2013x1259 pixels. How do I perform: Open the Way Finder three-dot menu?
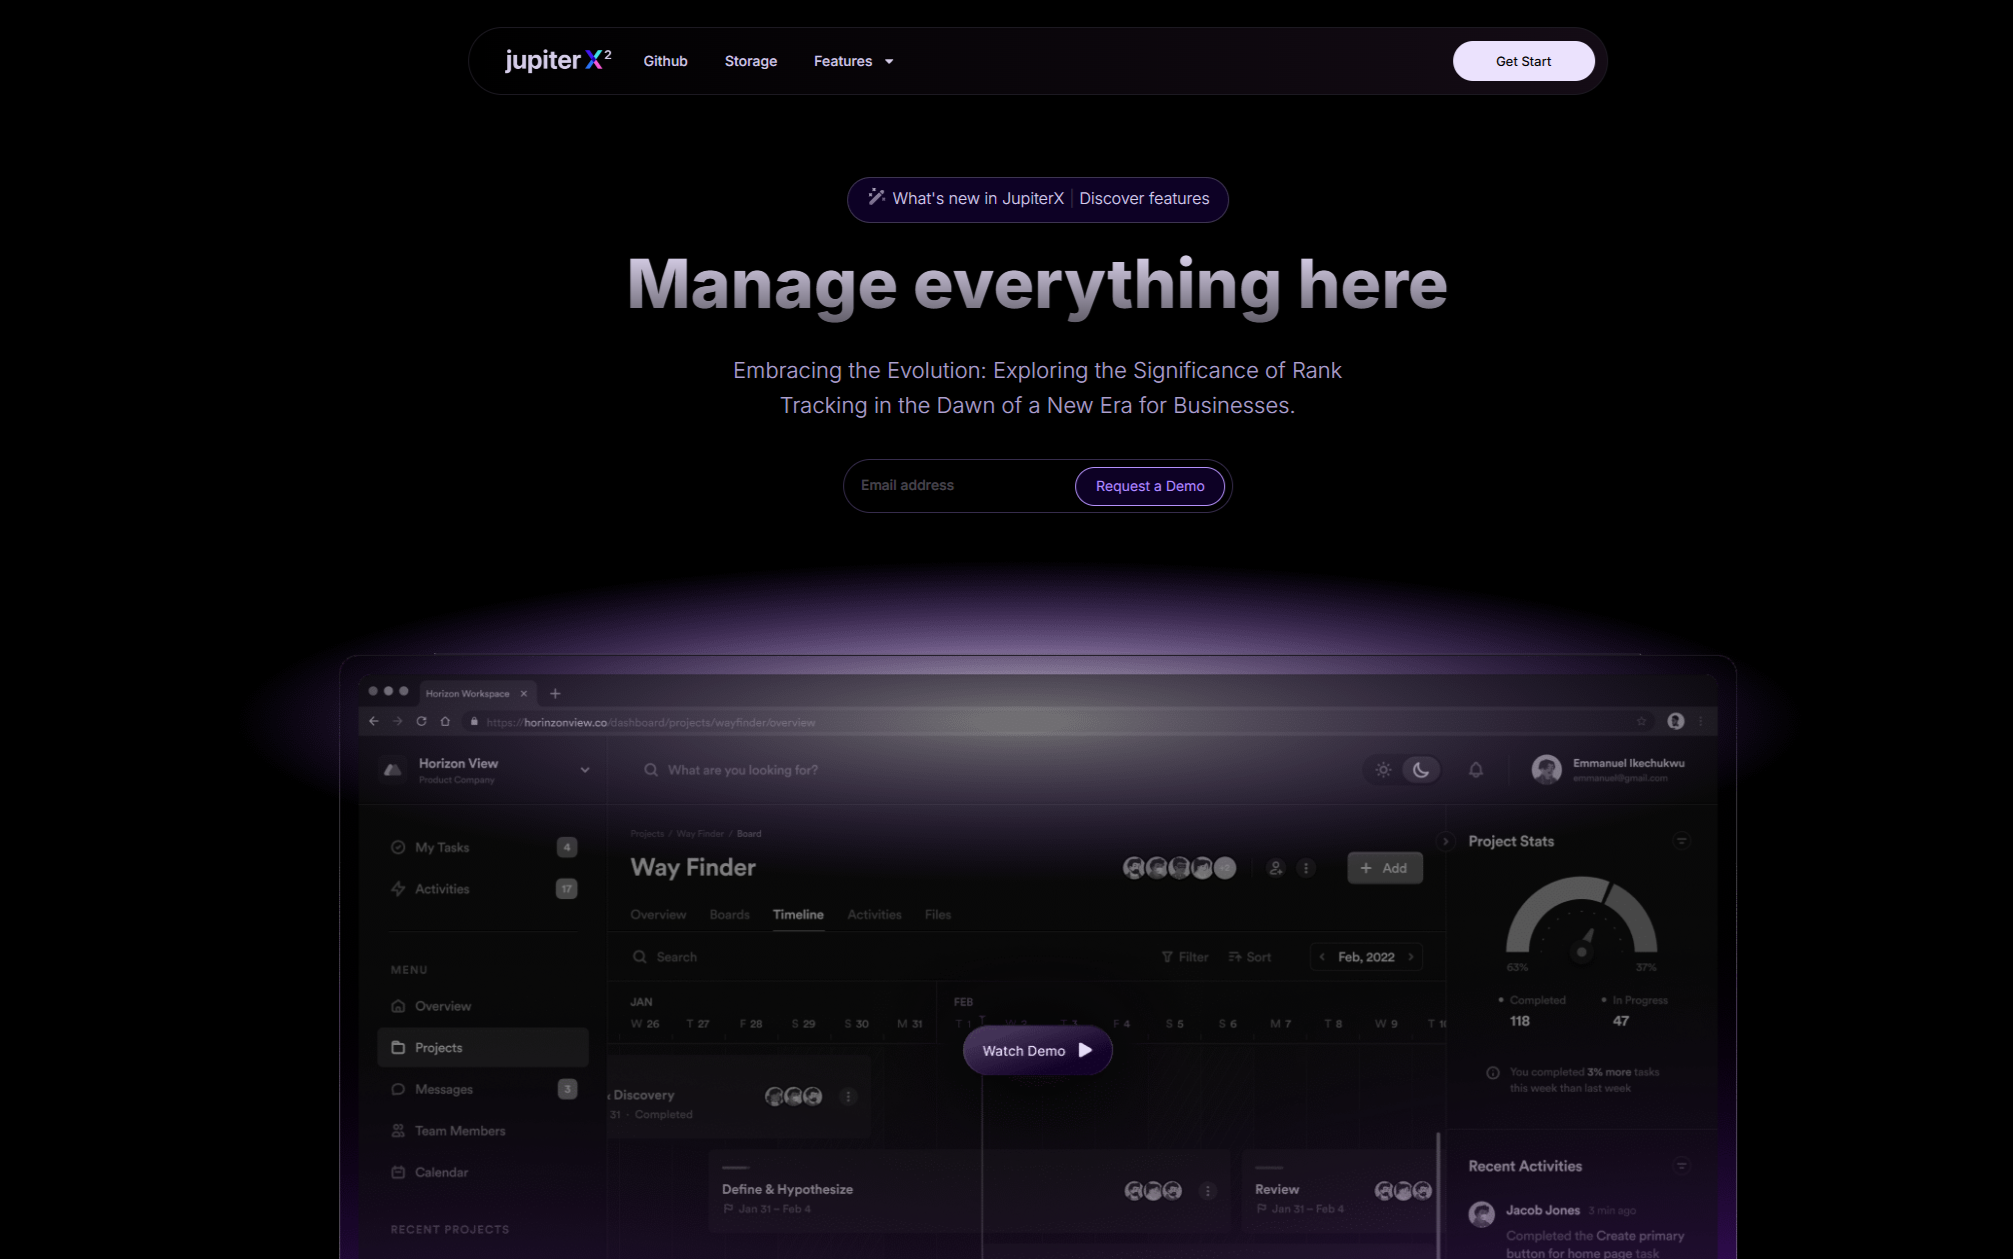(x=1306, y=868)
